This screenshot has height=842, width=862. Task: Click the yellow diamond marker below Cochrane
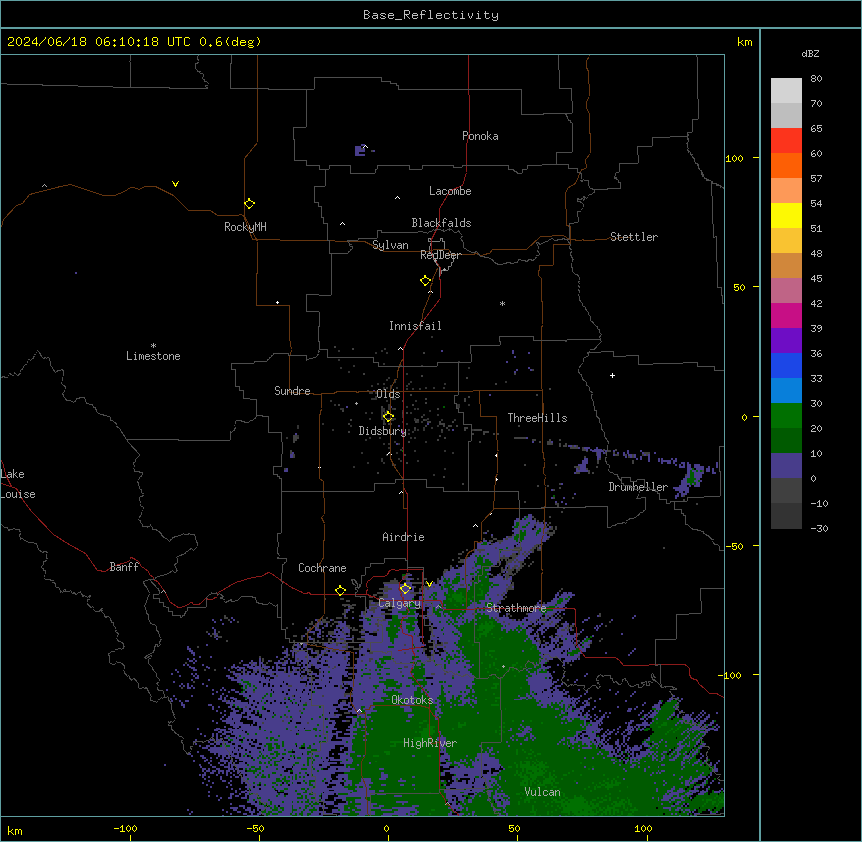pos(341,591)
